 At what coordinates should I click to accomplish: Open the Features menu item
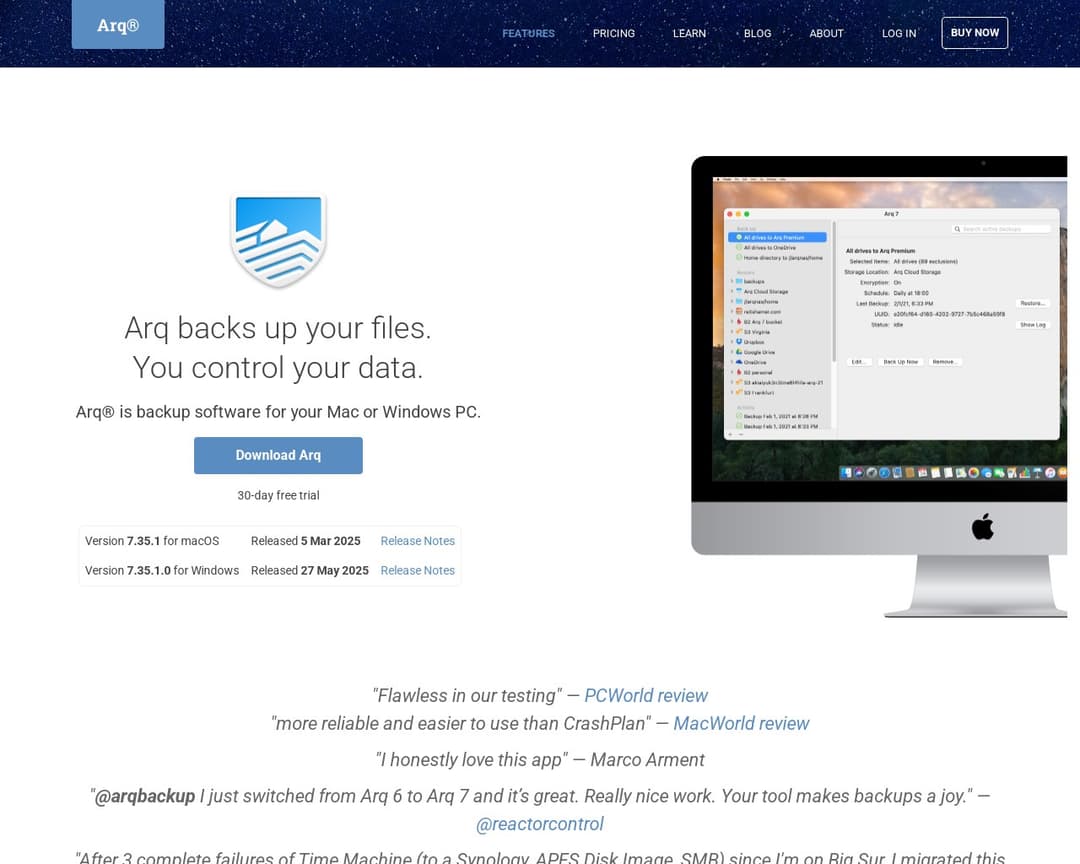tap(528, 33)
